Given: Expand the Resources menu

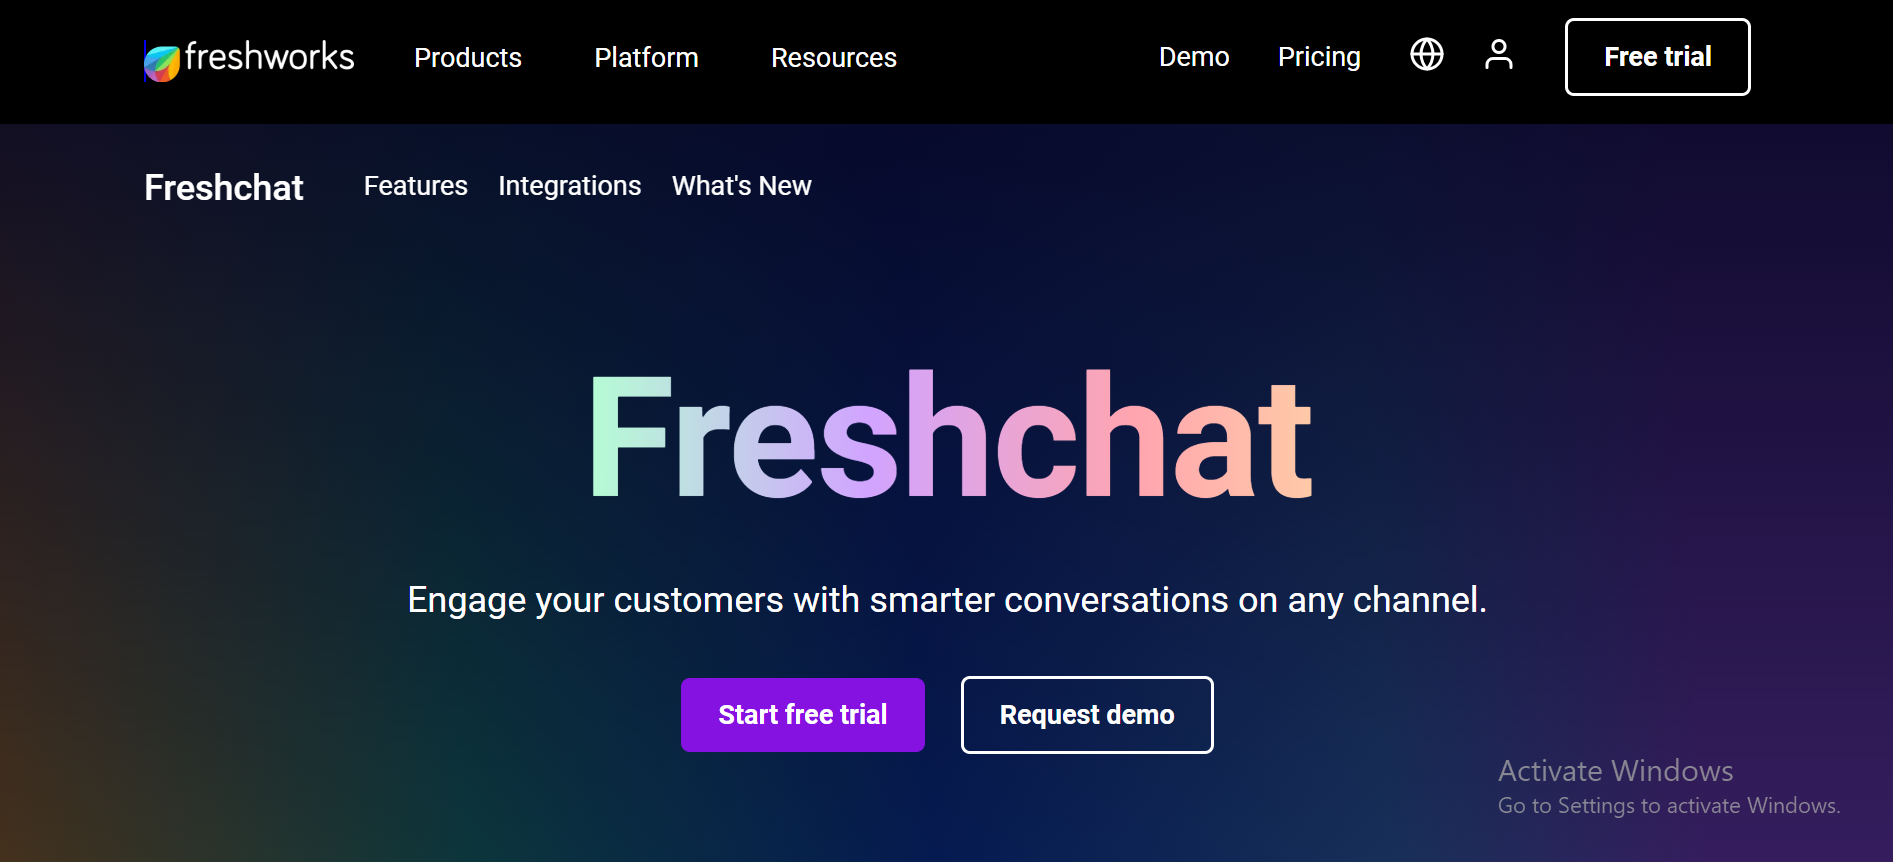Looking at the screenshot, I should (833, 58).
